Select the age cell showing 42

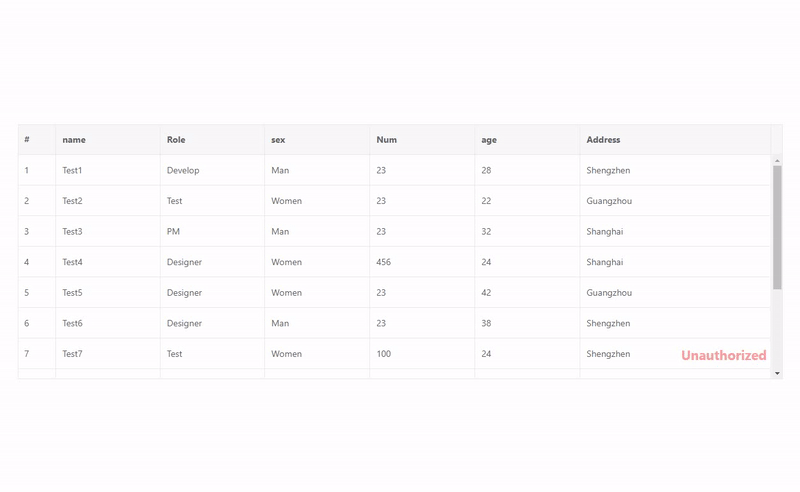[487, 293]
